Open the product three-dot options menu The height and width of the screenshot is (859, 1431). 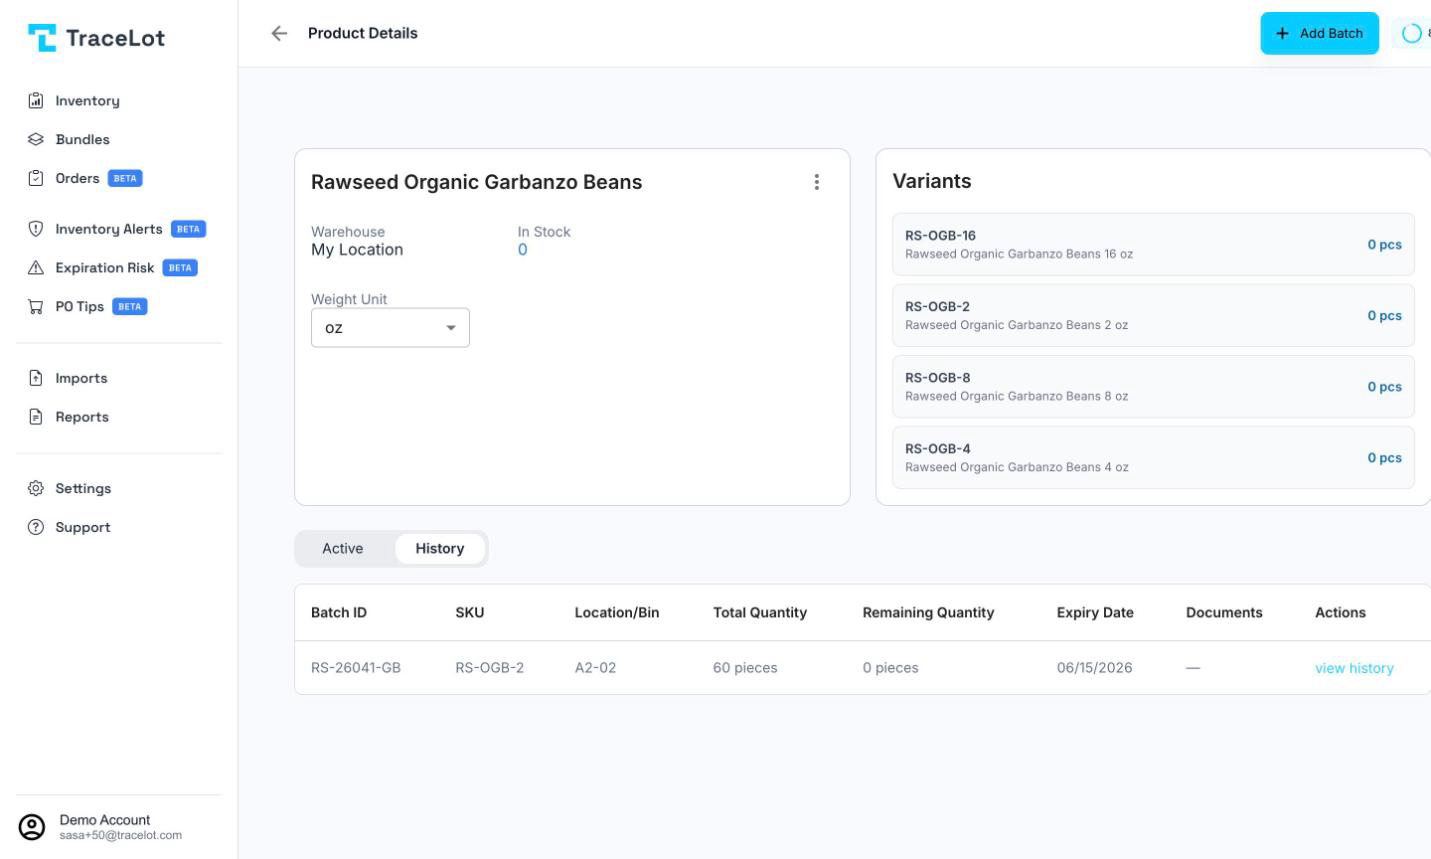(816, 182)
